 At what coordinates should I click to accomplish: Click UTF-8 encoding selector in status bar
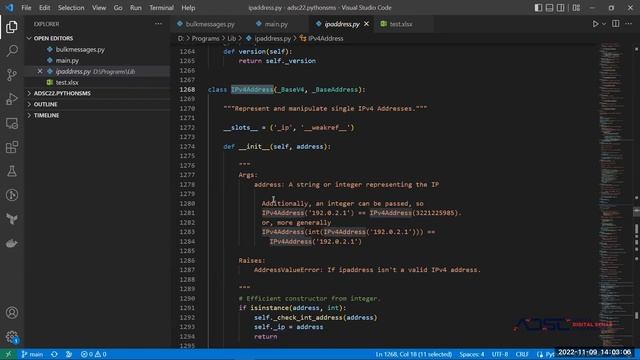point(500,354)
